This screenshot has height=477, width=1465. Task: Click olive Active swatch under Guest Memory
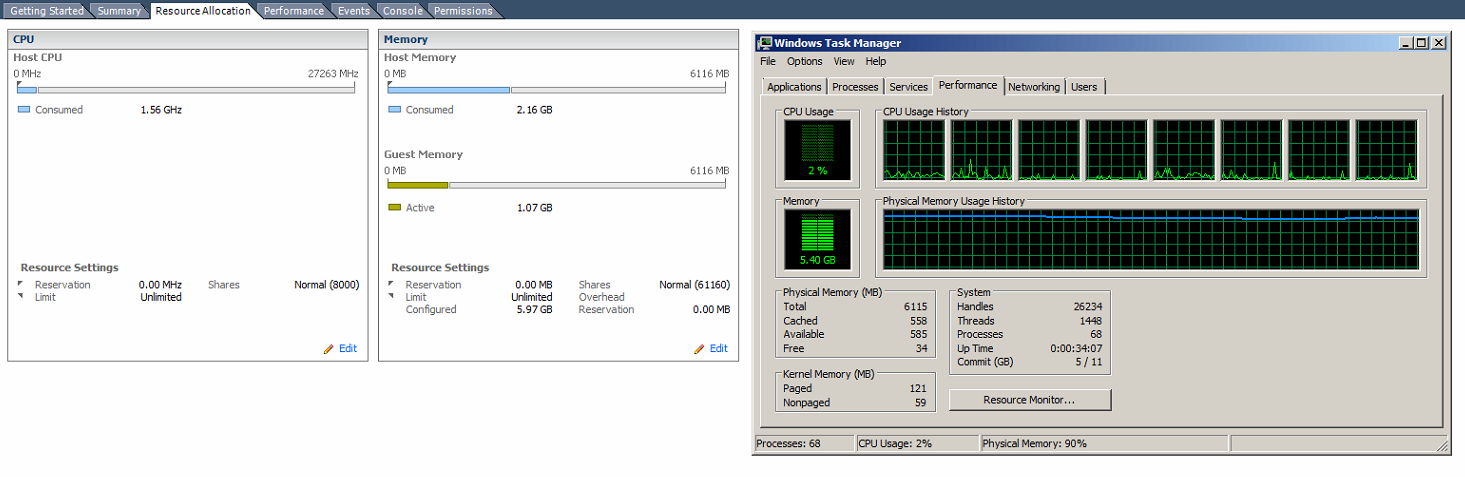394,207
